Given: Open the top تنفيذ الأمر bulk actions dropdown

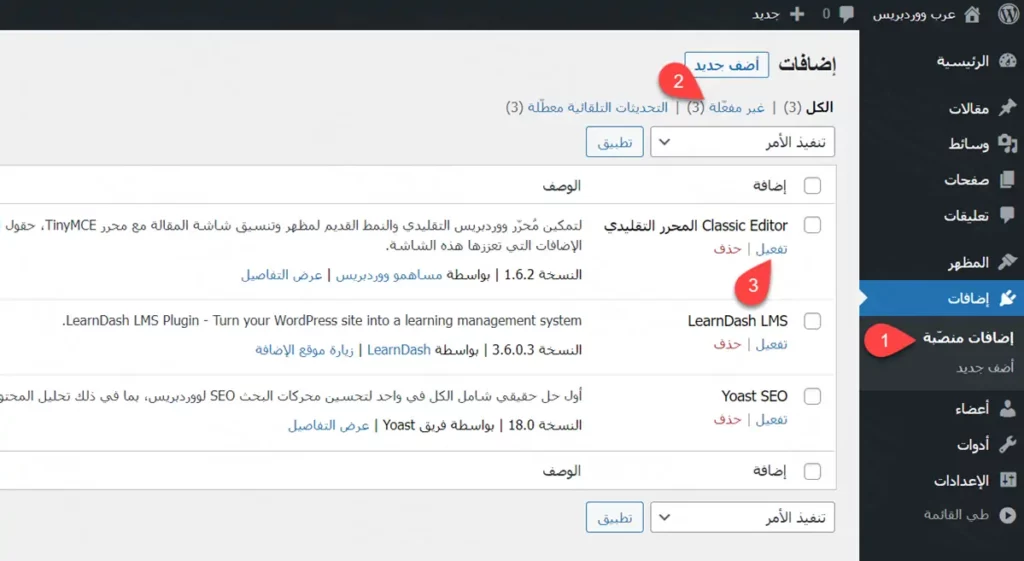Looking at the screenshot, I should (742, 142).
